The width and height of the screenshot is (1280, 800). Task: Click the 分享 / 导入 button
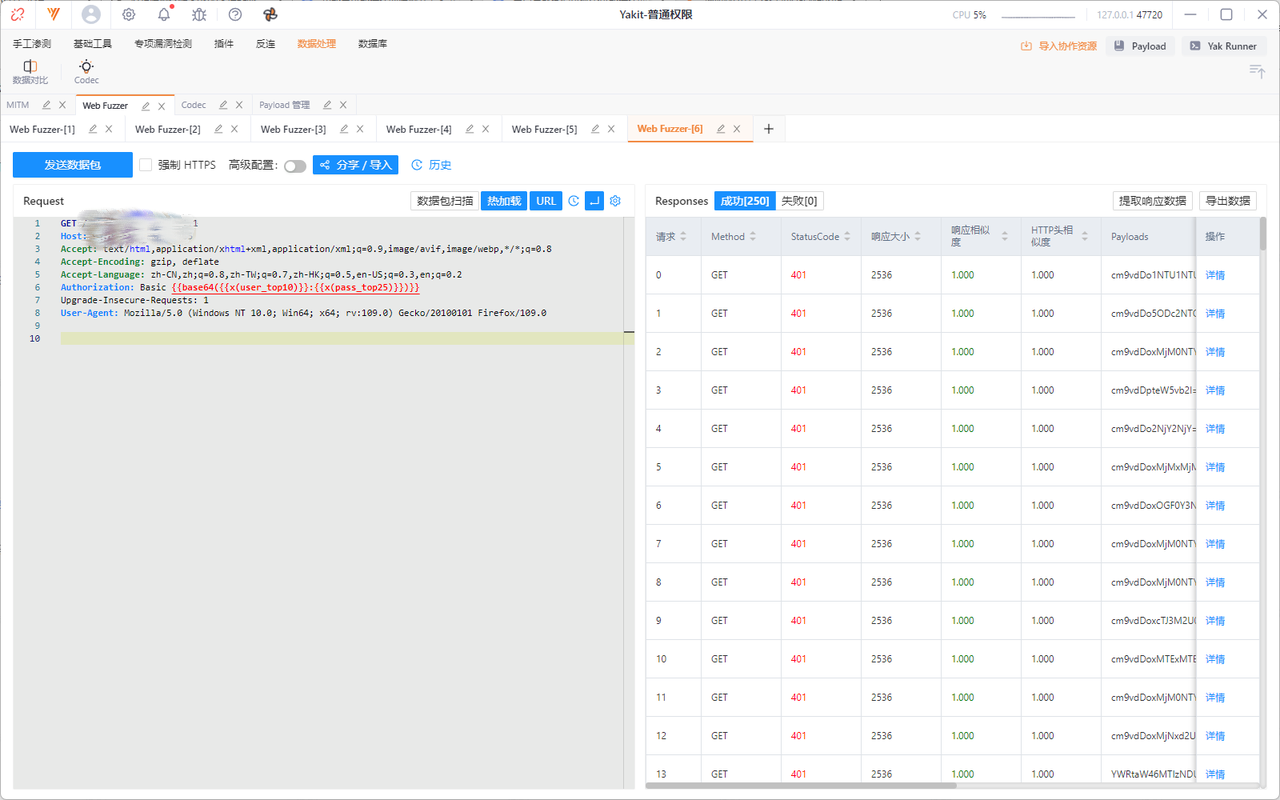356,165
